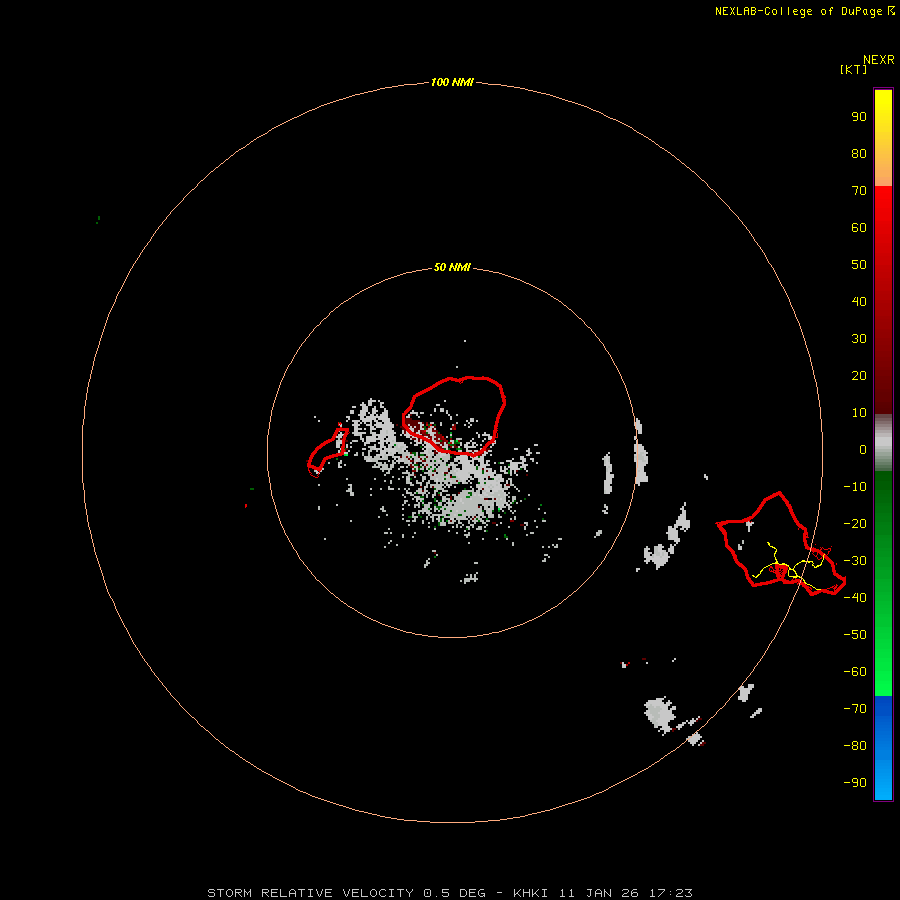Click the 30 value on the color scale
The width and height of the screenshot is (900, 900).
pyautogui.click(x=859, y=339)
